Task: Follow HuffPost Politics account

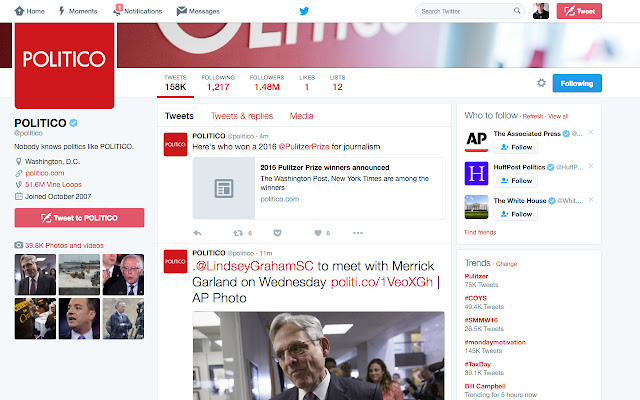Action: (x=516, y=180)
